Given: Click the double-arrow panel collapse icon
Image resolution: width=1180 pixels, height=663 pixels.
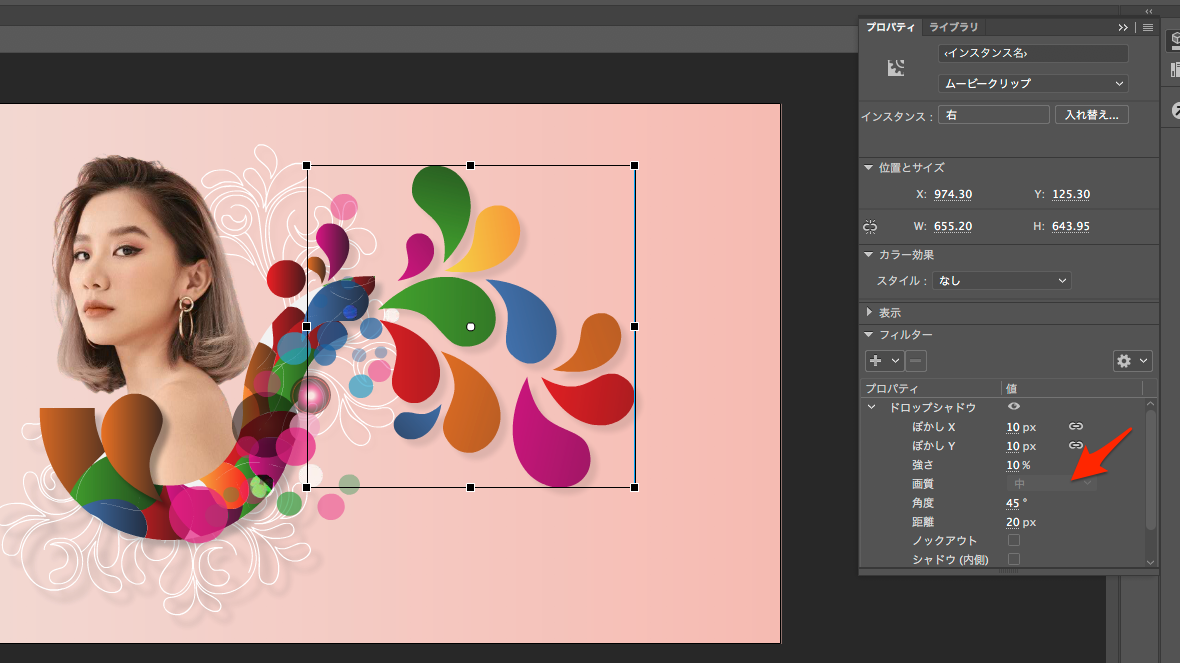Looking at the screenshot, I should pyautogui.click(x=1123, y=27).
